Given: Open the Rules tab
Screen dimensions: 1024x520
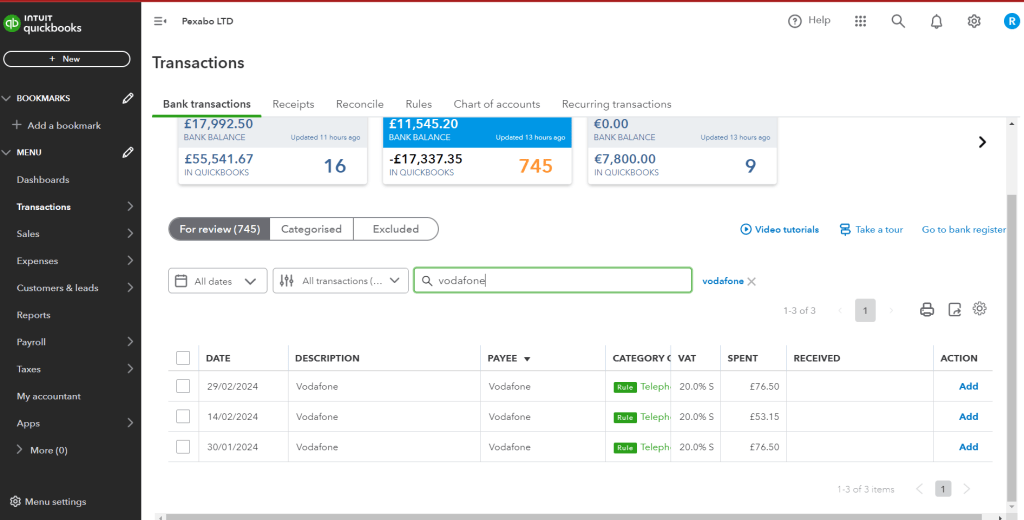Looking at the screenshot, I should pos(419,104).
